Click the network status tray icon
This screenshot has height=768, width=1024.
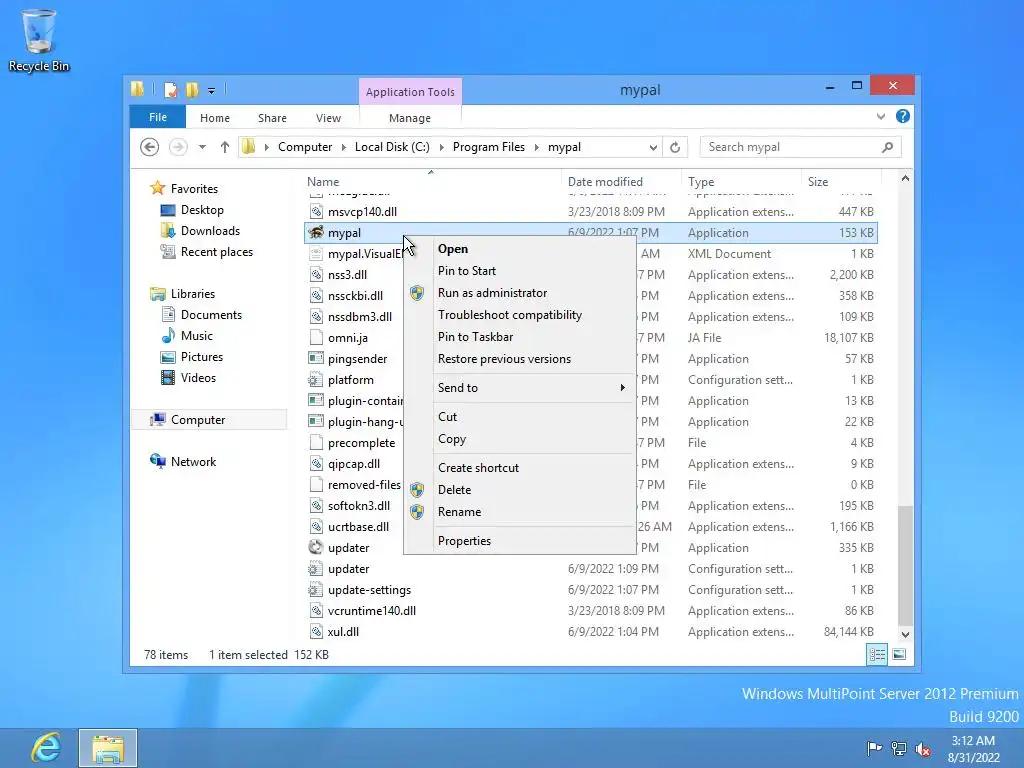(899, 748)
